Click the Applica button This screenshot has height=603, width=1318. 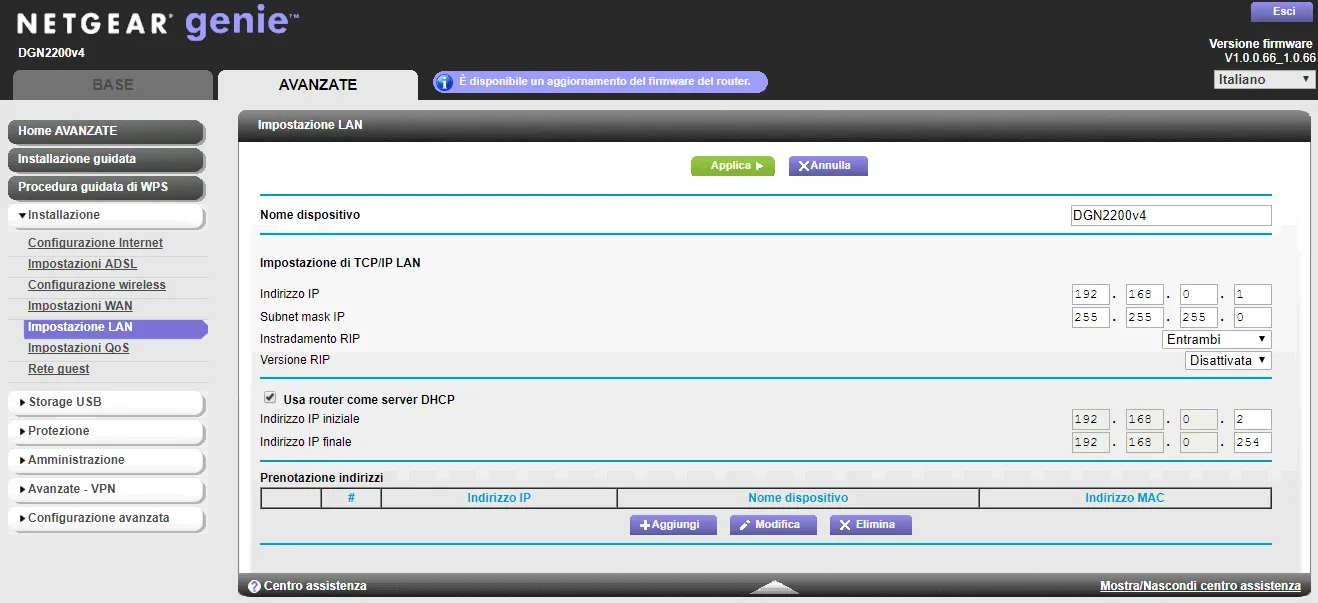click(733, 166)
